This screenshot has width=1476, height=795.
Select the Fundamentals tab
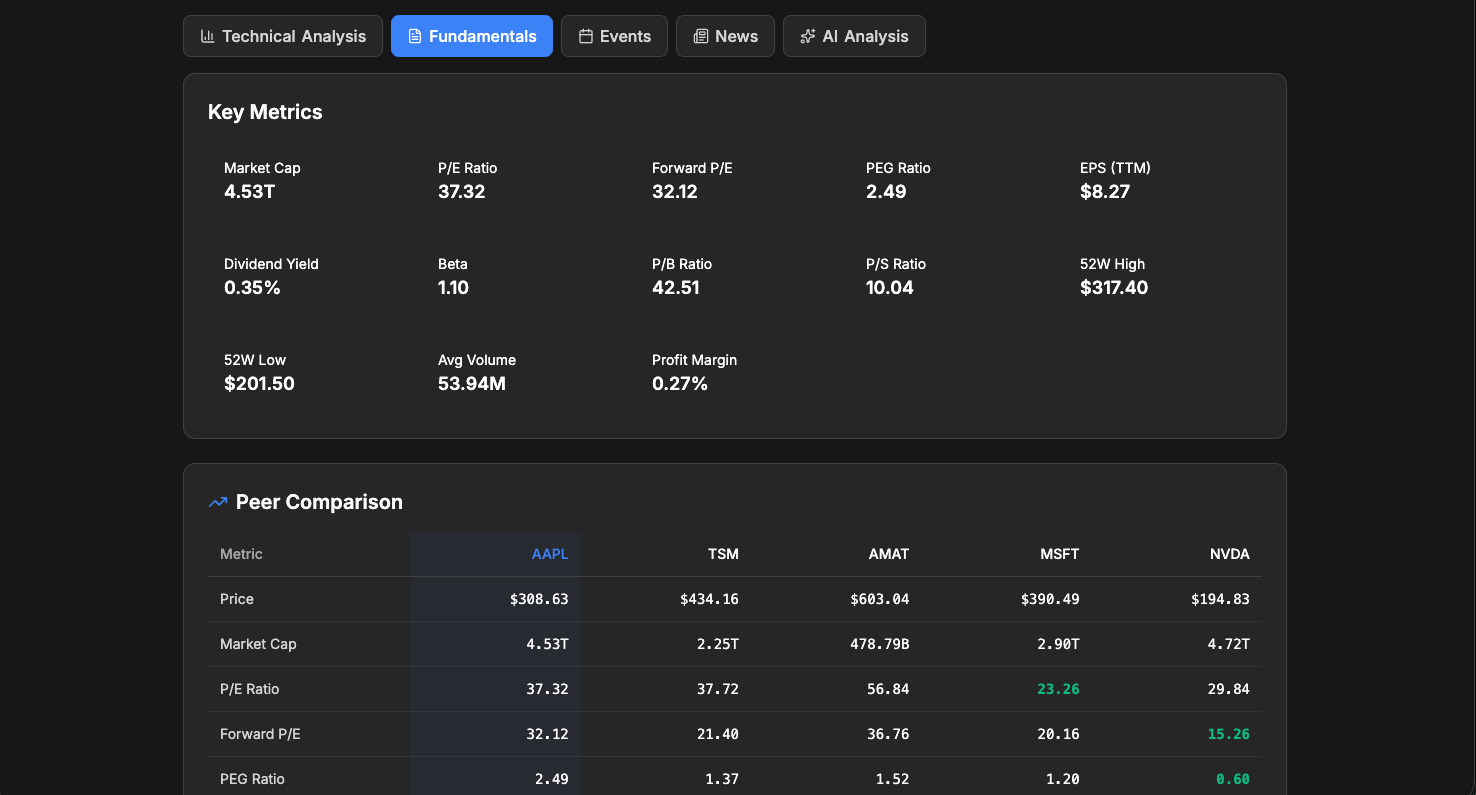472,36
